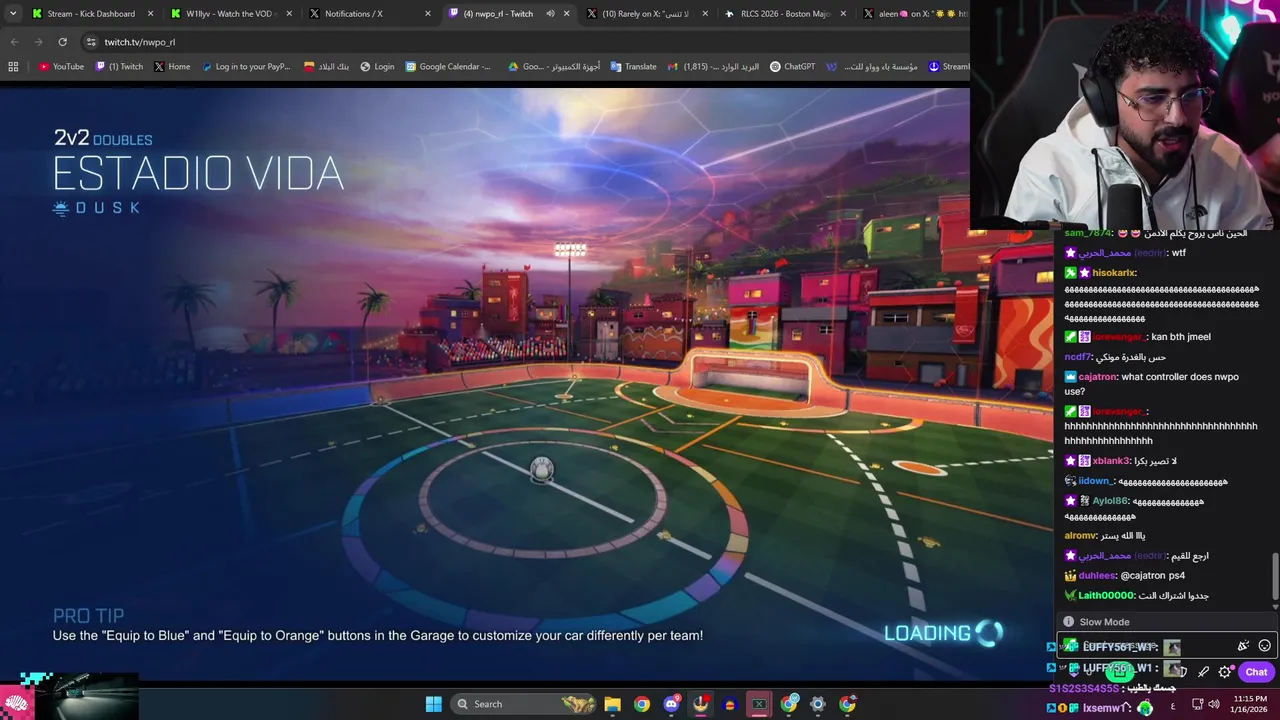Open the Windows Start menu
Viewport: 1280px width, 720px height.
433,704
